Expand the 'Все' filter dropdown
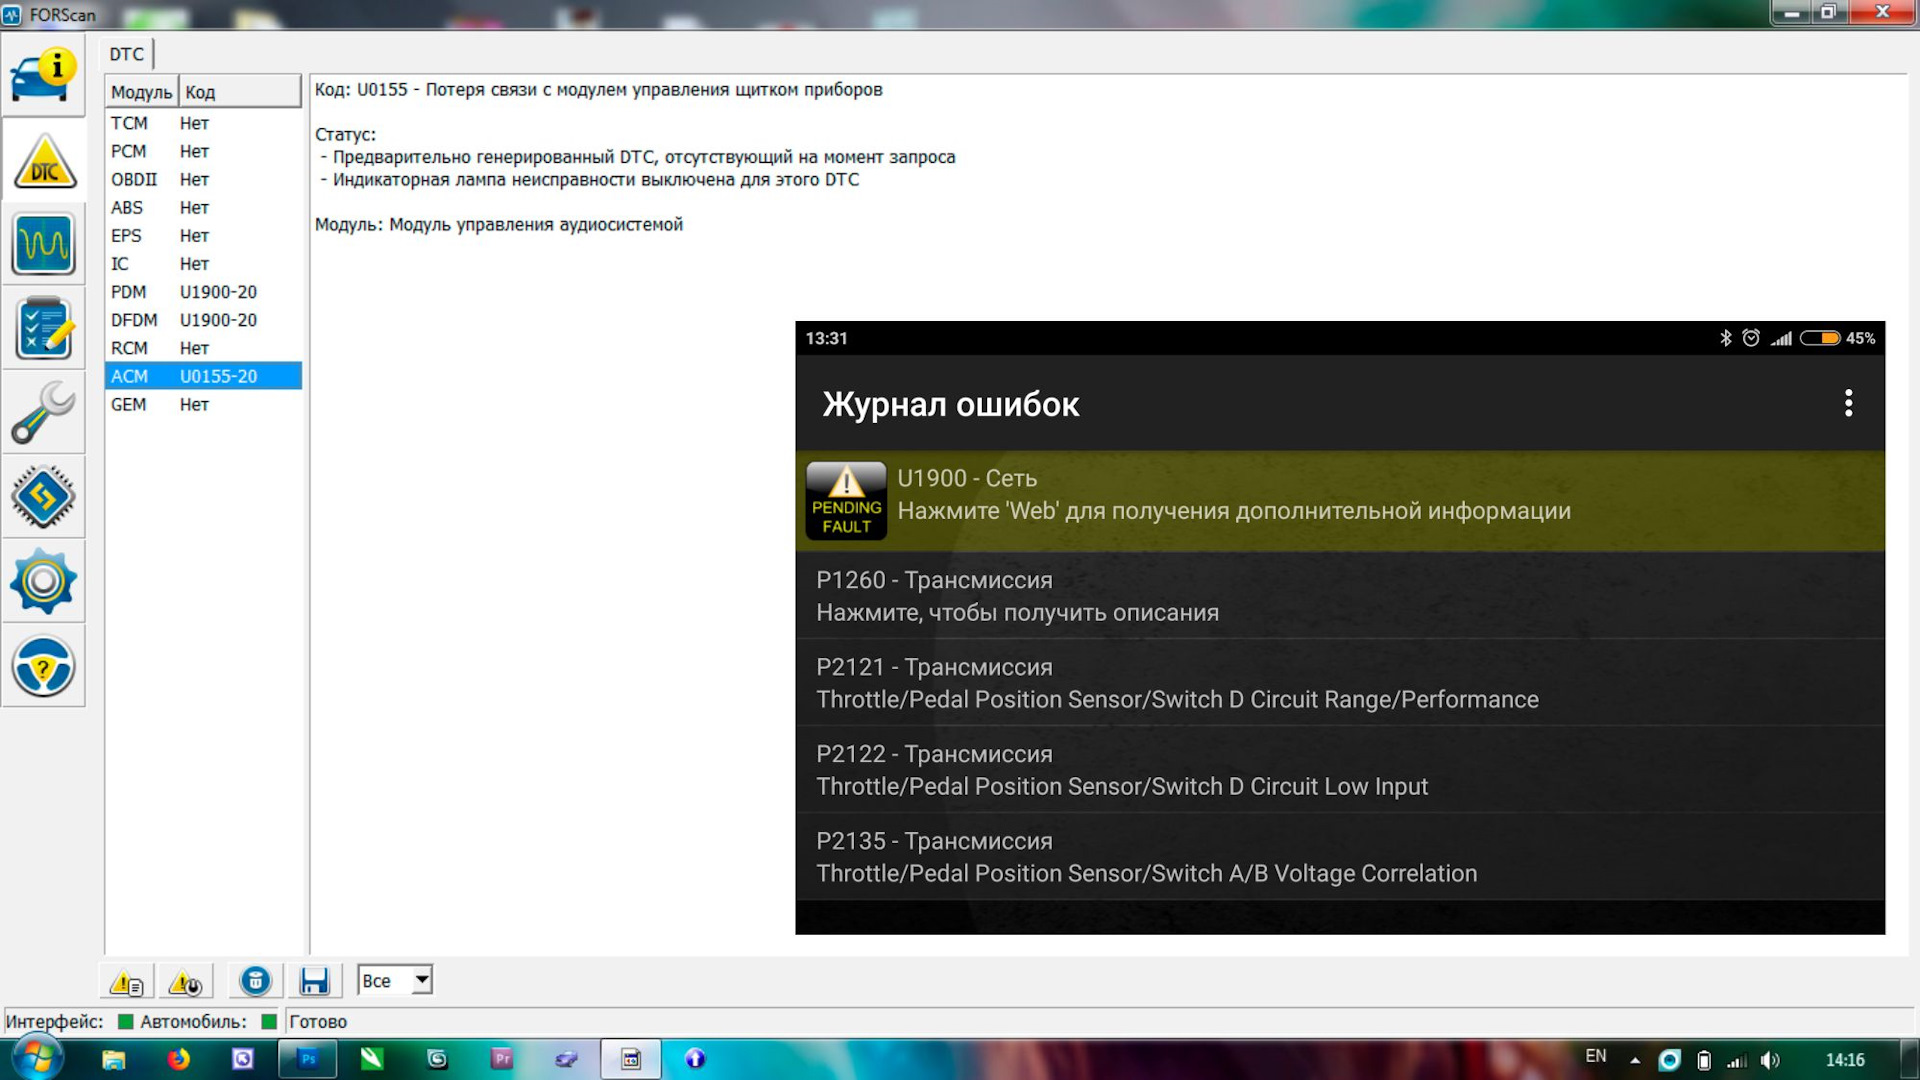1920x1080 pixels. point(422,980)
